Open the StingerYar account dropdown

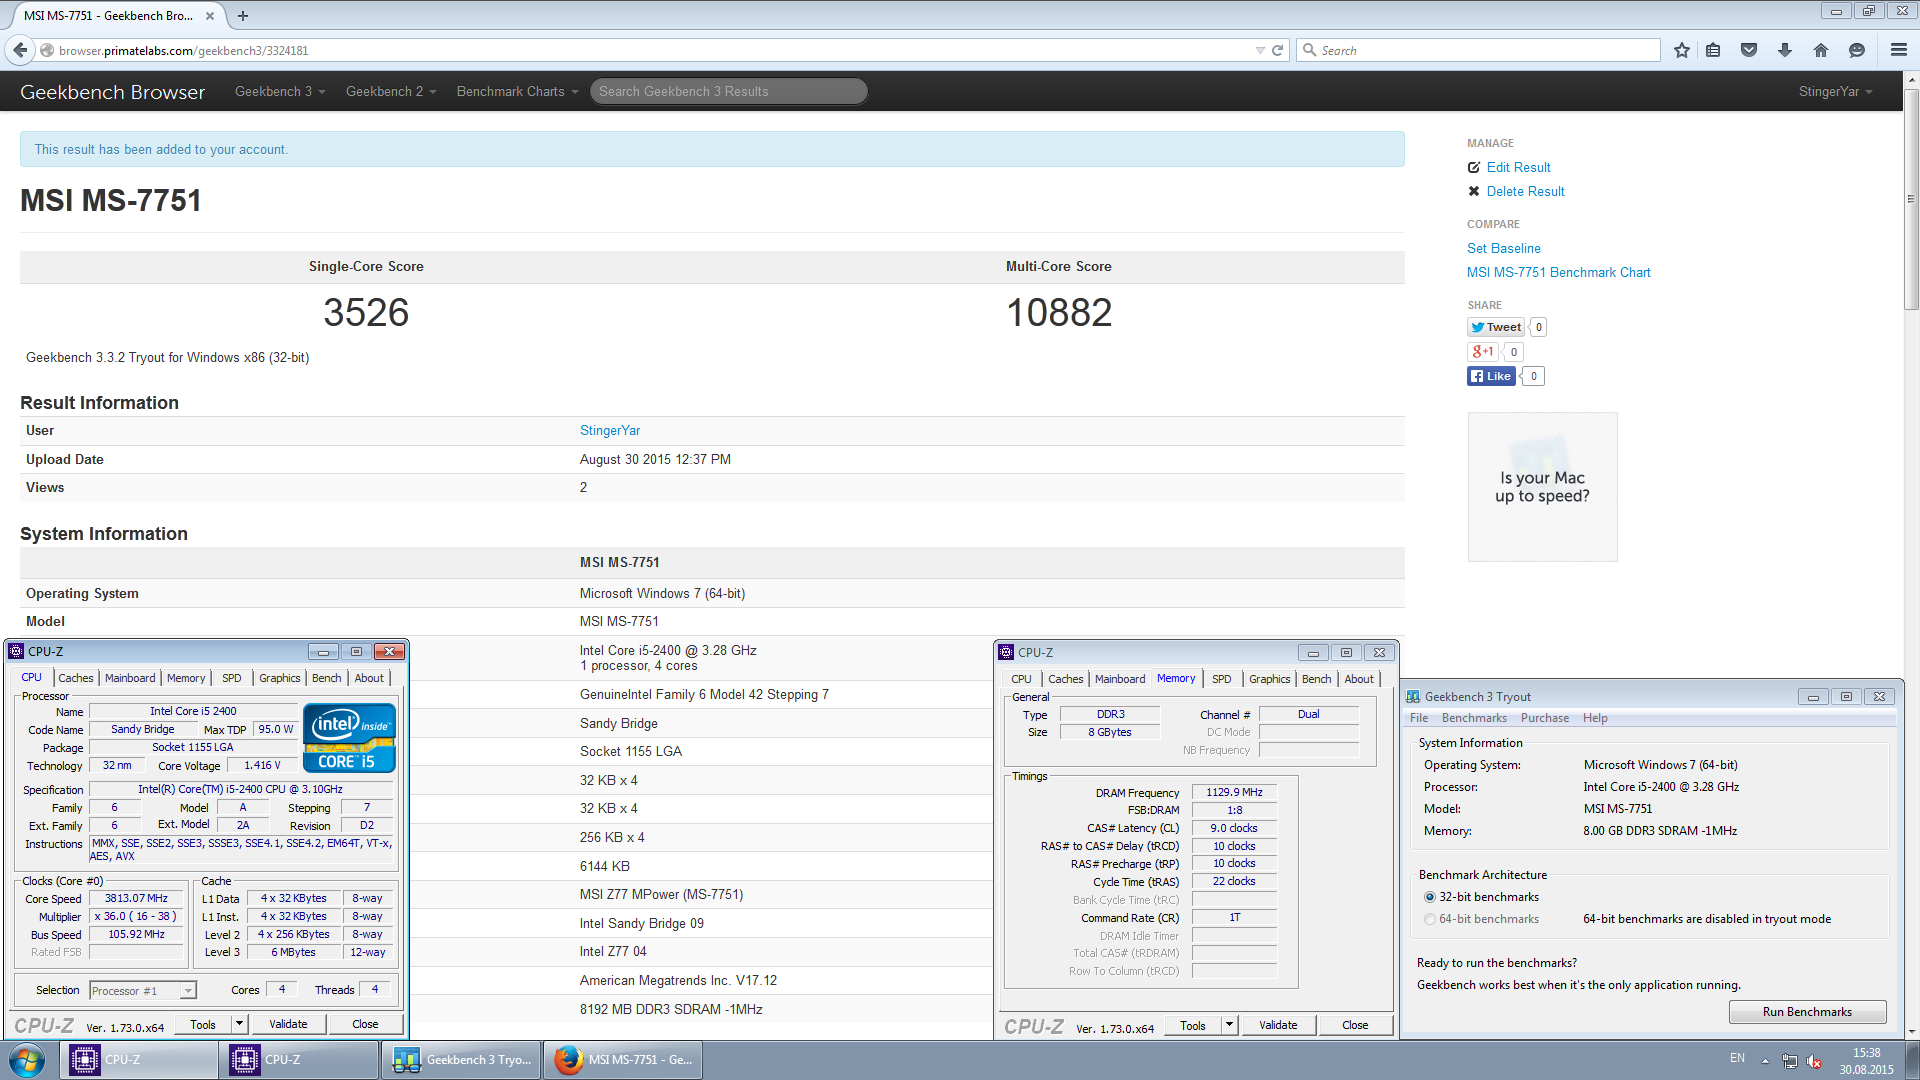[1835, 91]
